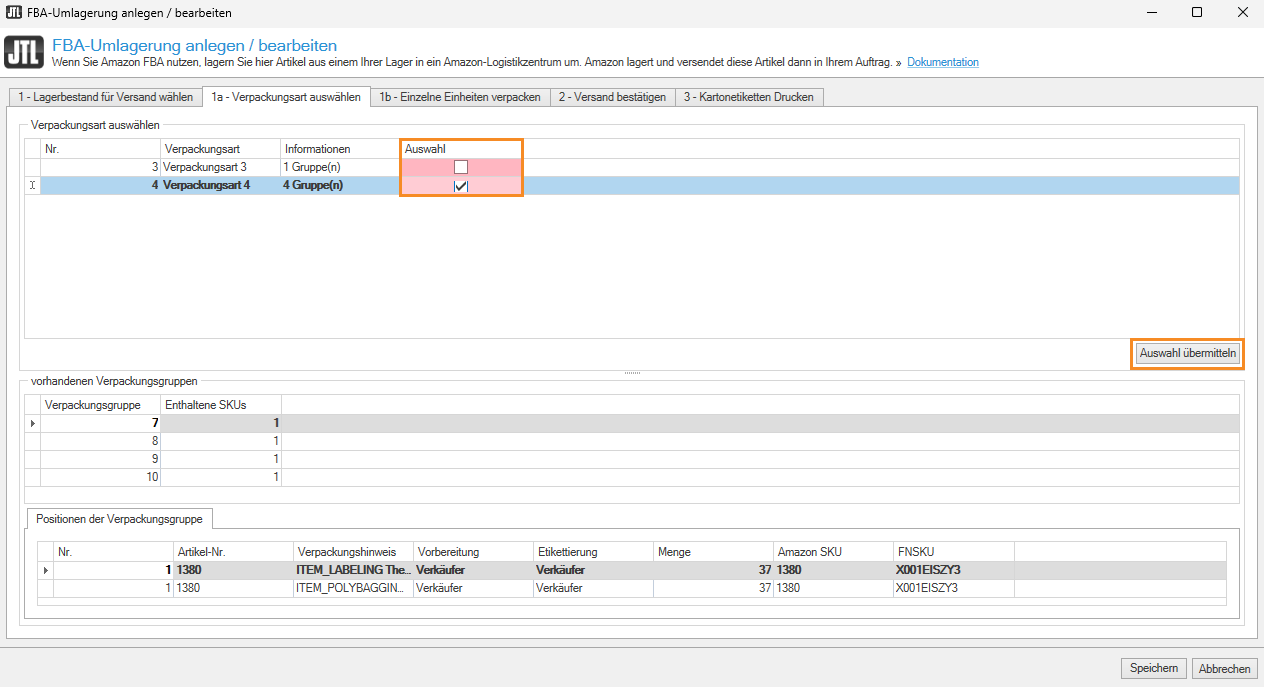
Task: Maximize the FBA-Umlagerung window
Action: [x=1196, y=13]
